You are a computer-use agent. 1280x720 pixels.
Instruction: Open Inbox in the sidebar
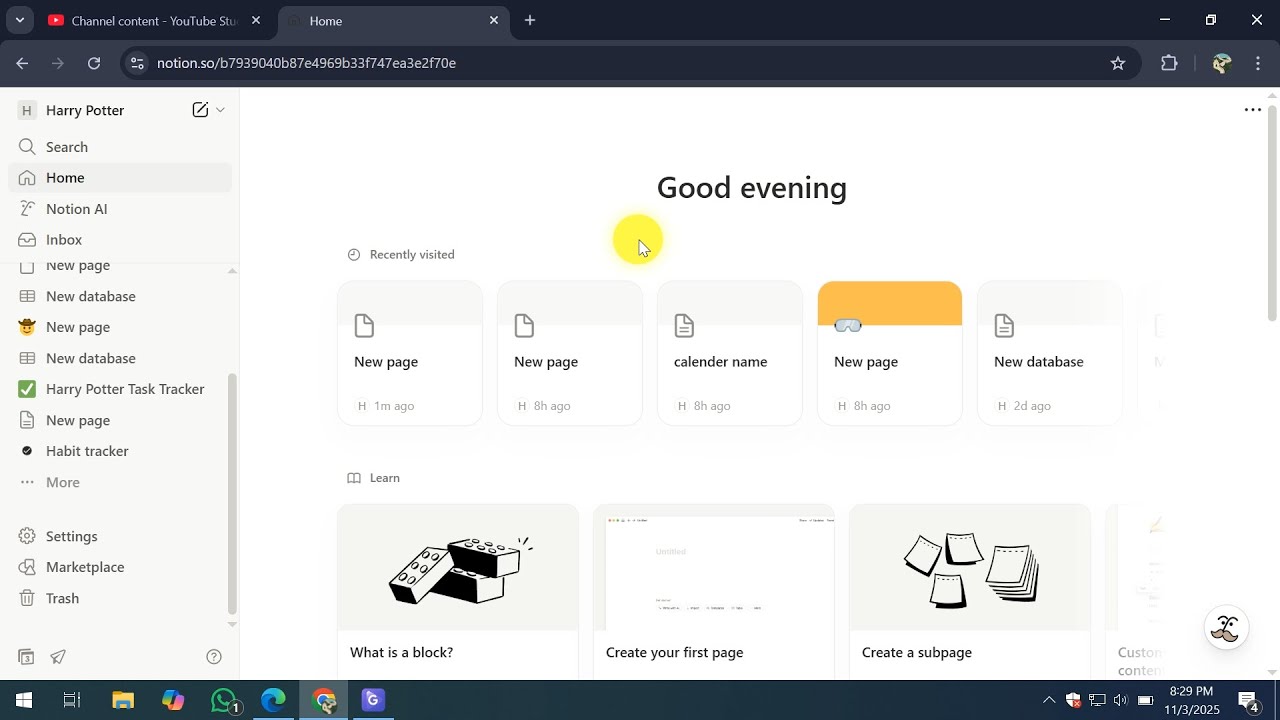[x=120, y=240]
